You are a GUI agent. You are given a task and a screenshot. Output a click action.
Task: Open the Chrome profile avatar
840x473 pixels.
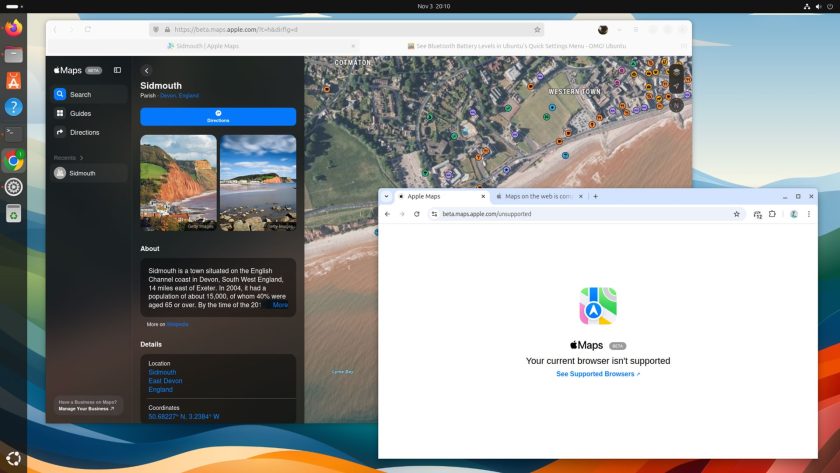point(794,214)
